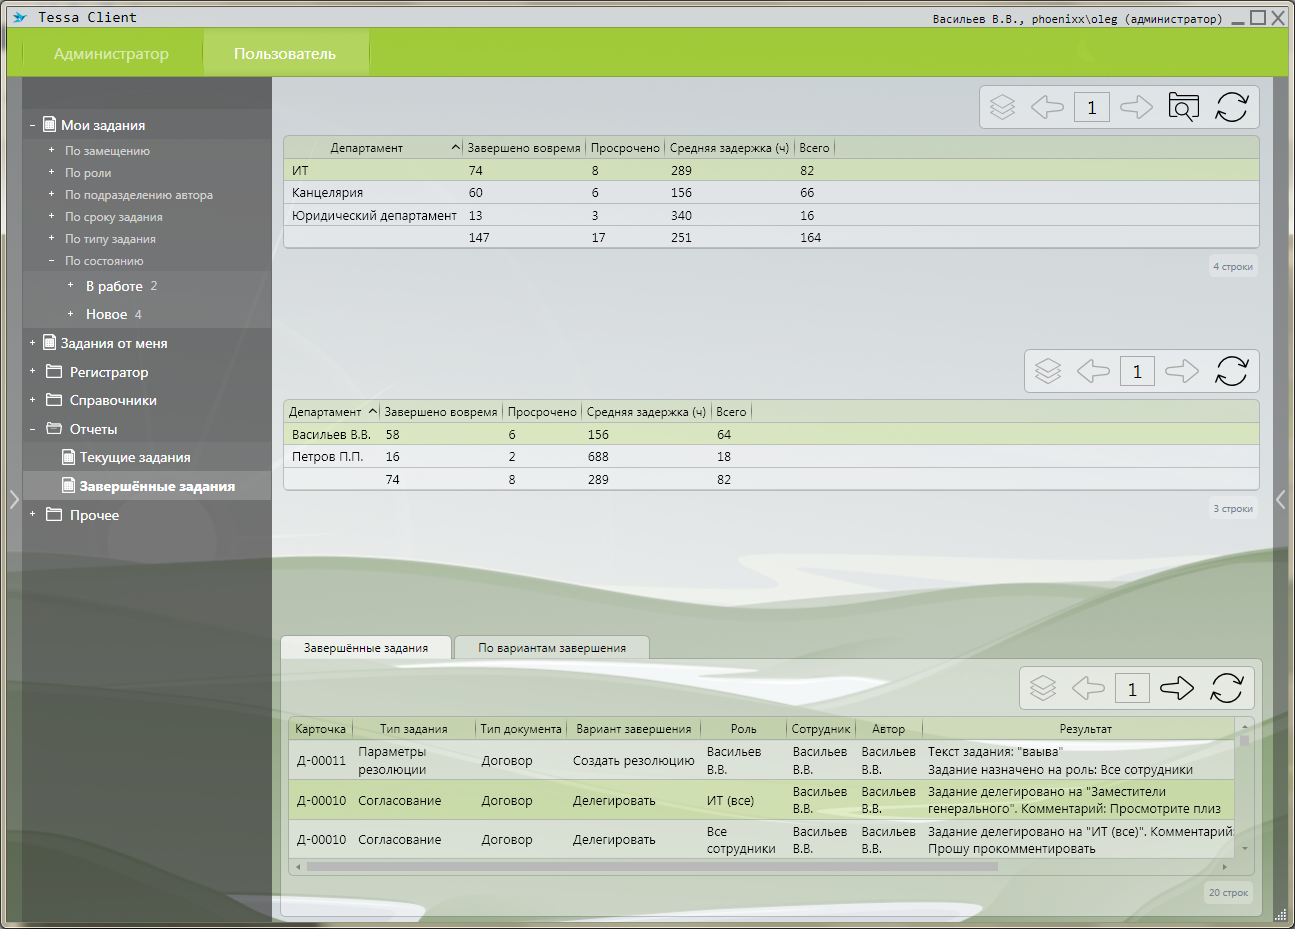Refresh the employees table in middle toolbar
Image resolution: width=1295 pixels, height=929 pixels.
(x=1231, y=371)
